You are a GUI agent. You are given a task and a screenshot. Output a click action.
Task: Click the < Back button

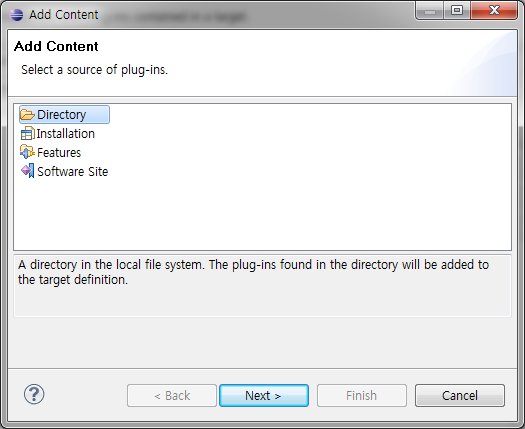coord(172,396)
